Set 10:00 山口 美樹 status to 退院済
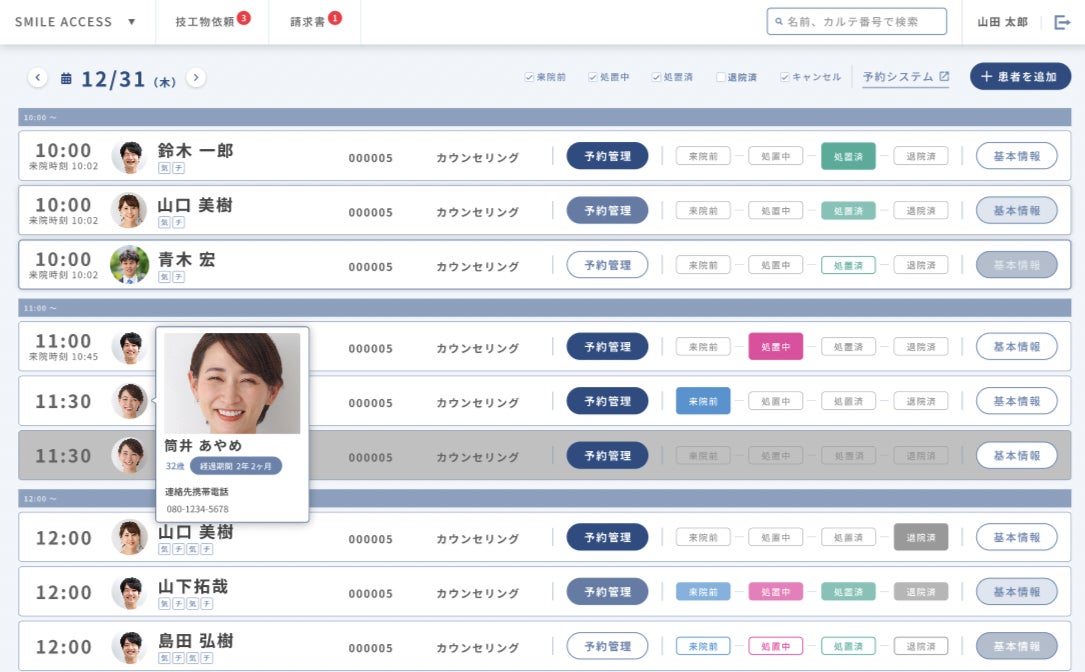Screen dimensions: 1085x672 coord(920,210)
